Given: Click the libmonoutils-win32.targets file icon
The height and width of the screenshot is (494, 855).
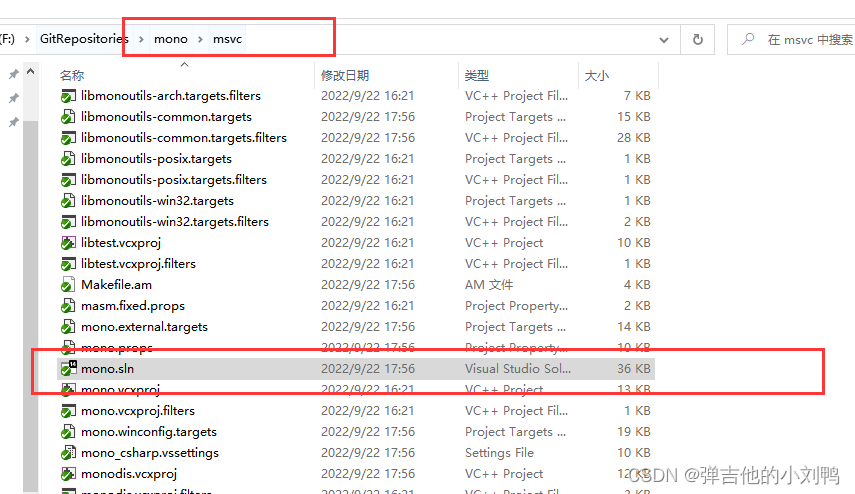Looking at the screenshot, I should [x=68, y=201].
